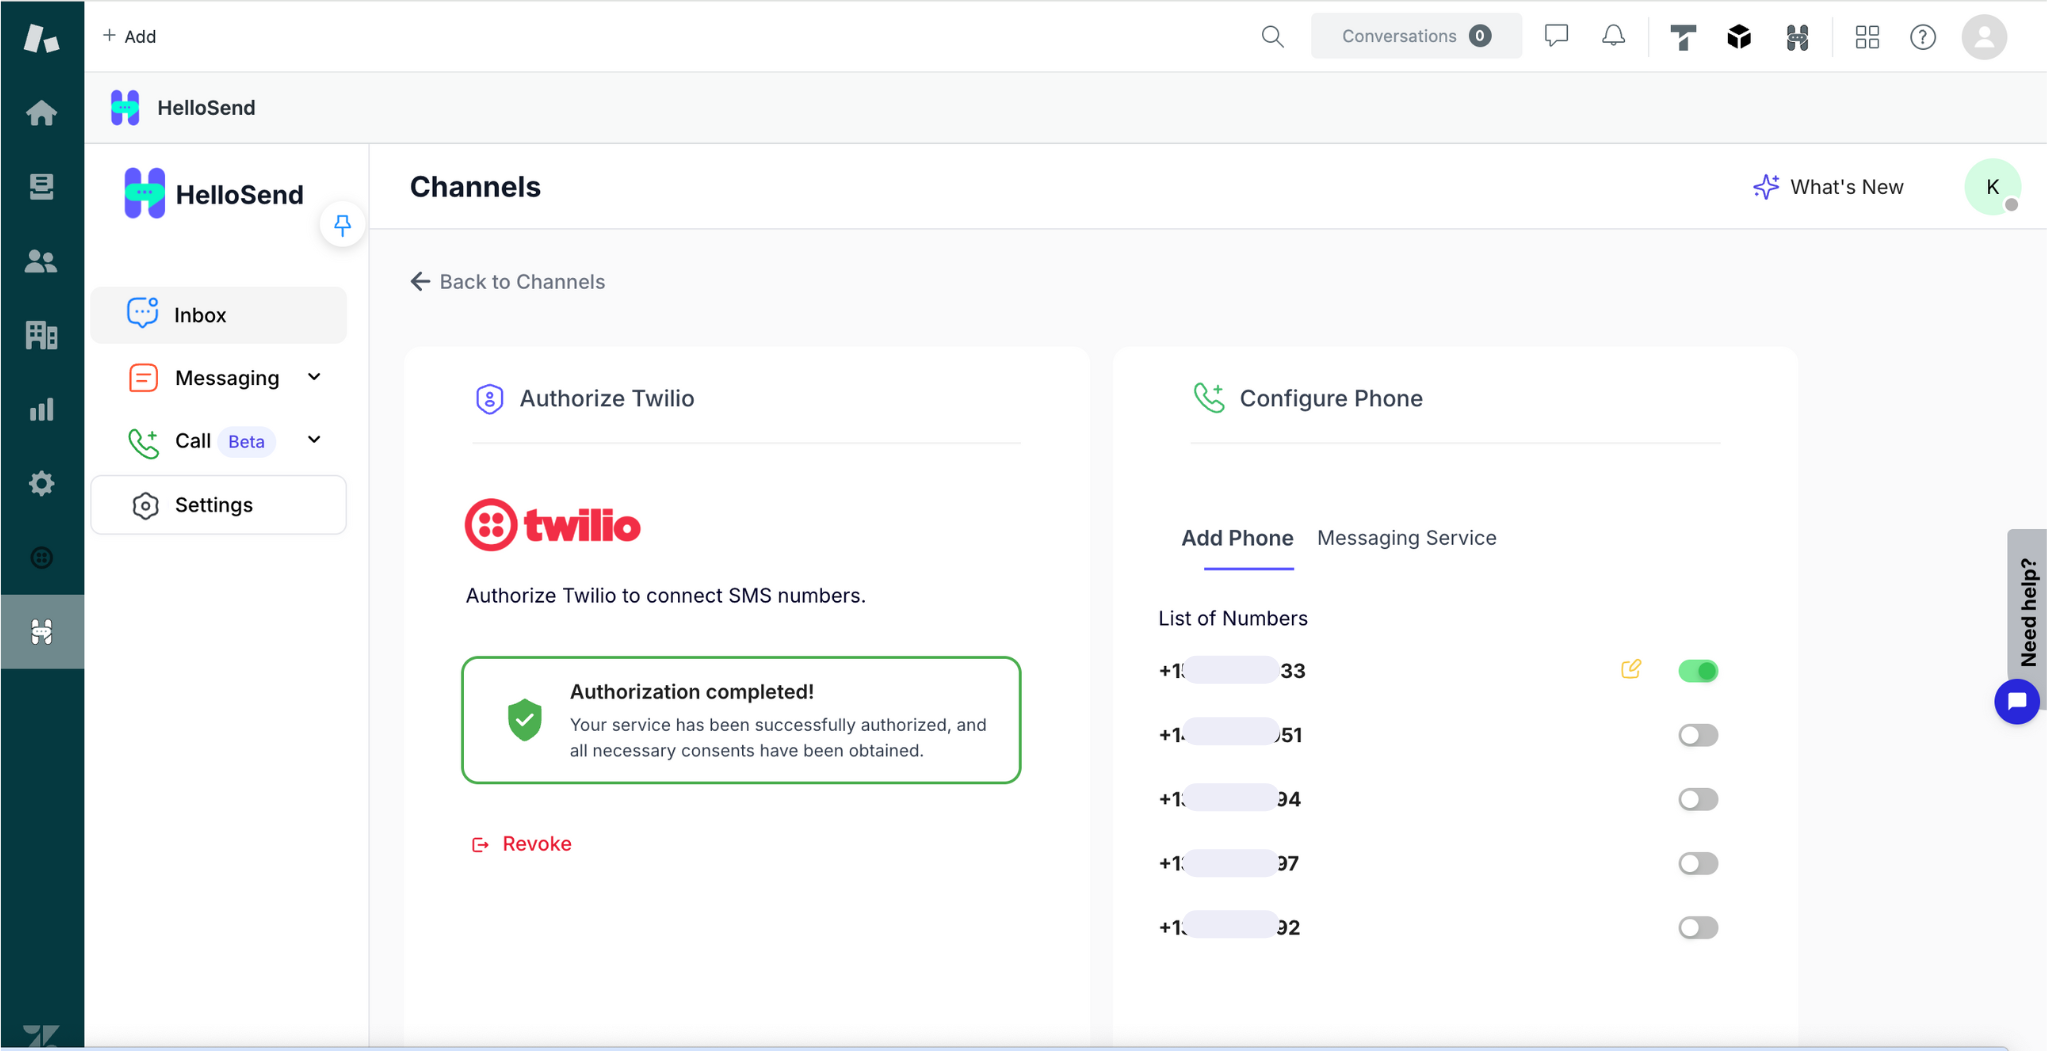Click the Channels page title
The width and height of the screenshot is (2048, 1051).
pos(475,187)
